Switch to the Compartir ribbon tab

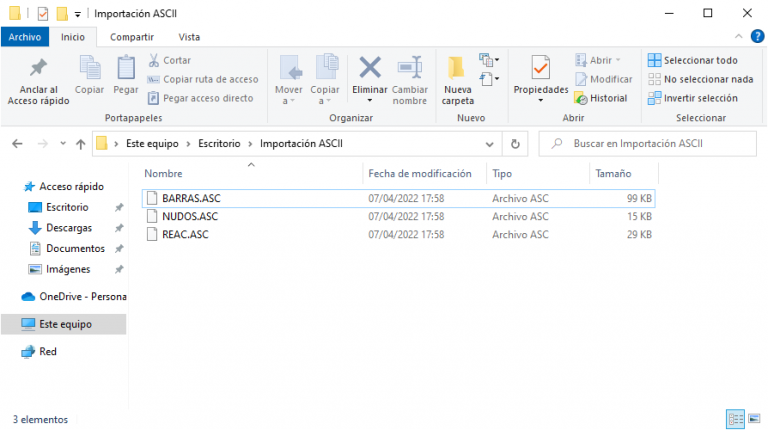[x=132, y=37]
